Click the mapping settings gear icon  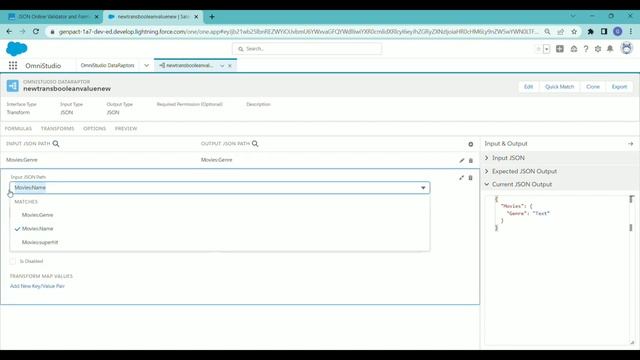(471, 144)
